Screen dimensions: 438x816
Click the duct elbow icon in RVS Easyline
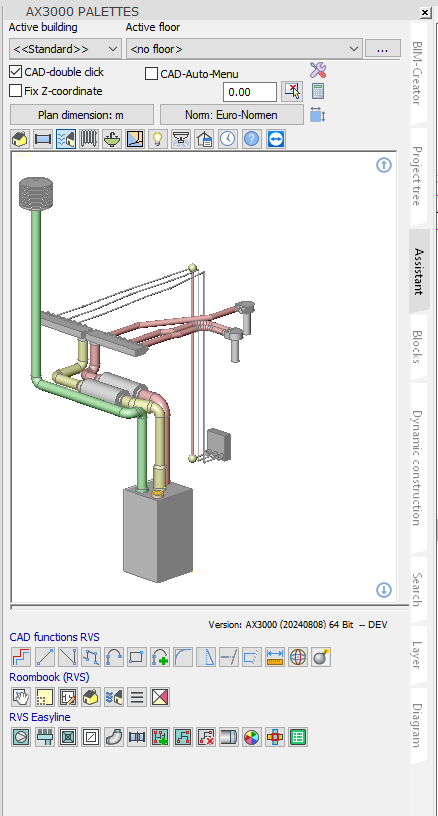[x=114, y=737]
